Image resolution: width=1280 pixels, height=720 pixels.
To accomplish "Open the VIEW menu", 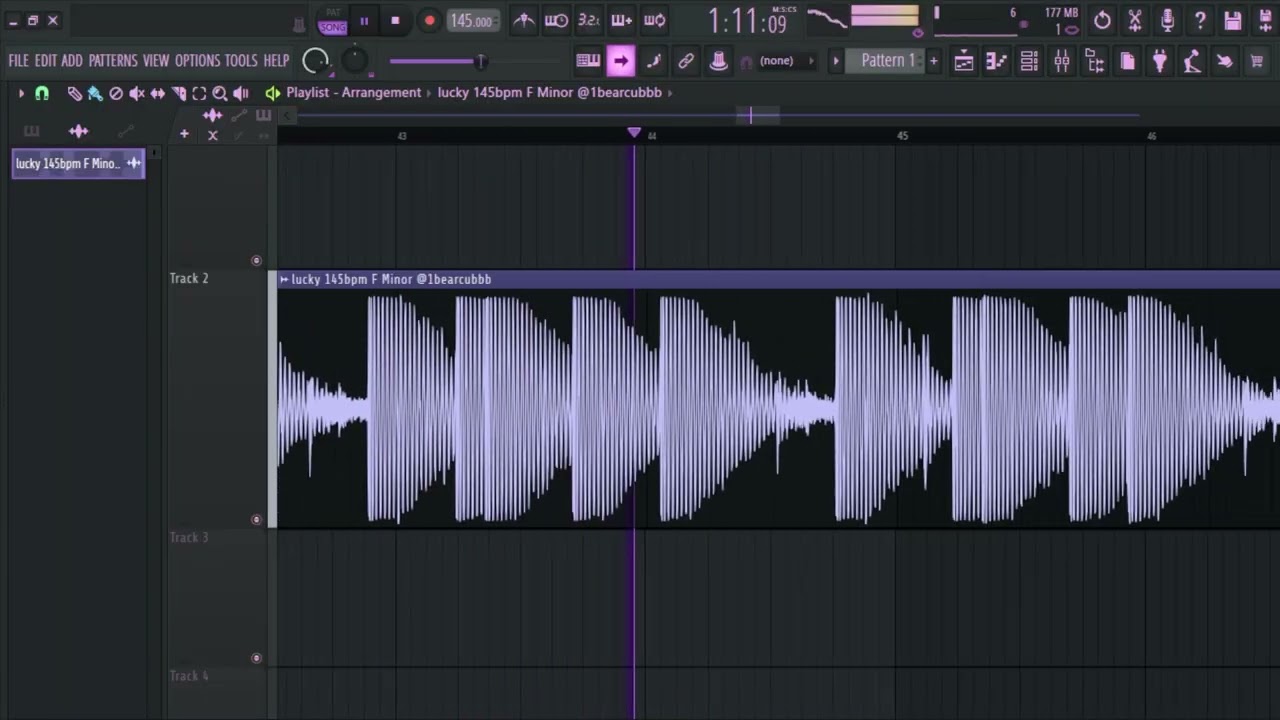I will (x=156, y=61).
